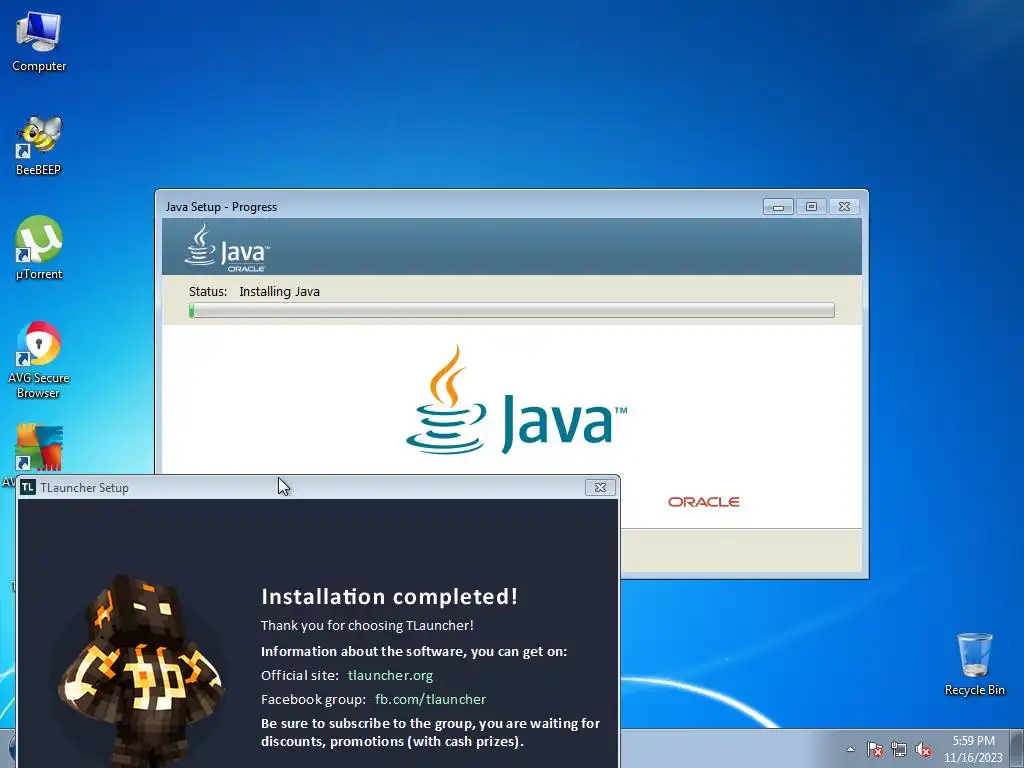Screen dimensions: 1024x768
Task: Select the µTorrent desktop shortcut
Action: pos(39,248)
